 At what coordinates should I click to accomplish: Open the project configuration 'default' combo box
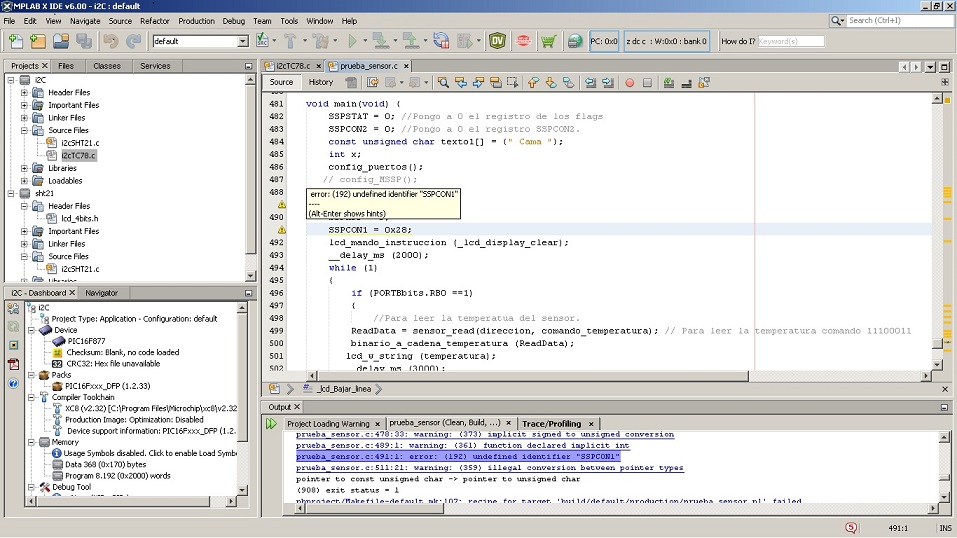200,41
